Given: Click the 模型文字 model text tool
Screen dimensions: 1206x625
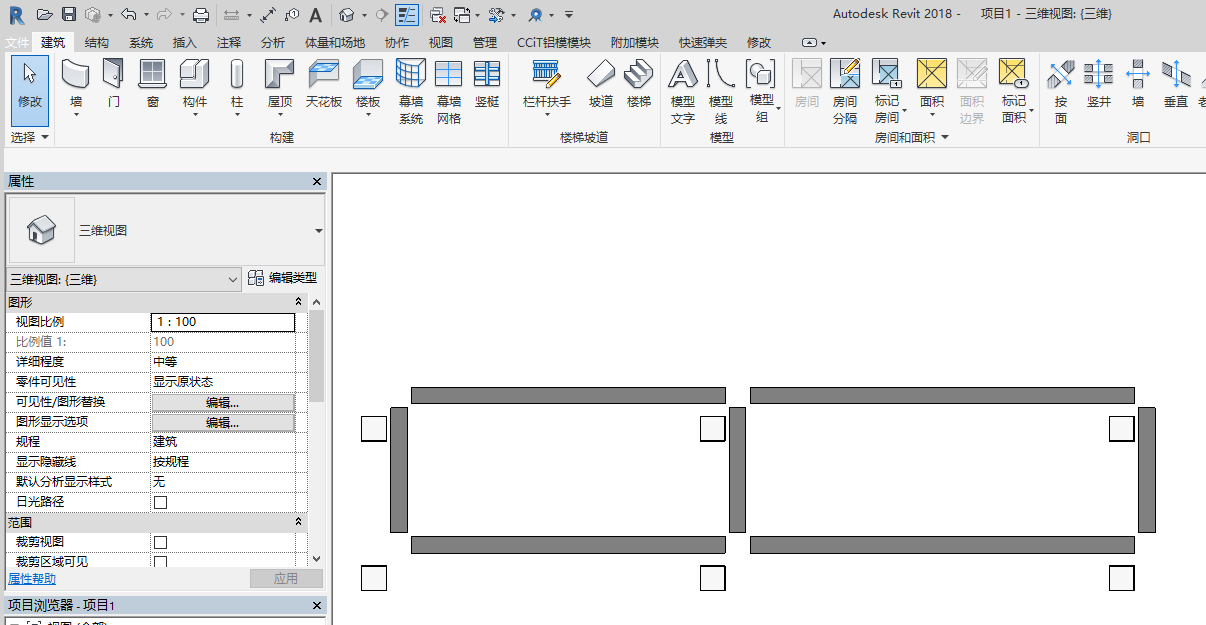Looking at the screenshot, I should 682,91.
